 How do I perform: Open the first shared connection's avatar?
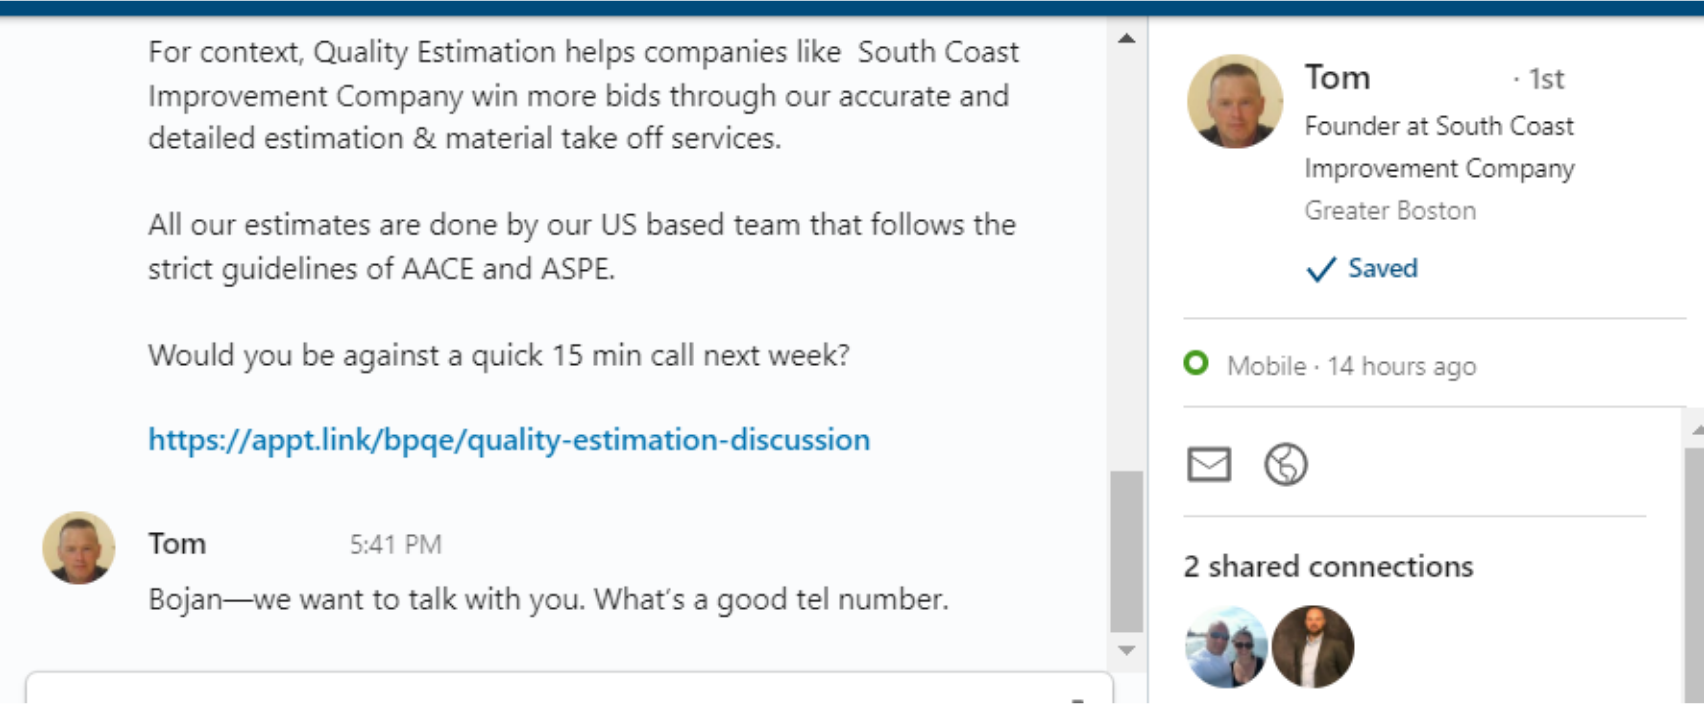pyautogui.click(x=1226, y=647)
